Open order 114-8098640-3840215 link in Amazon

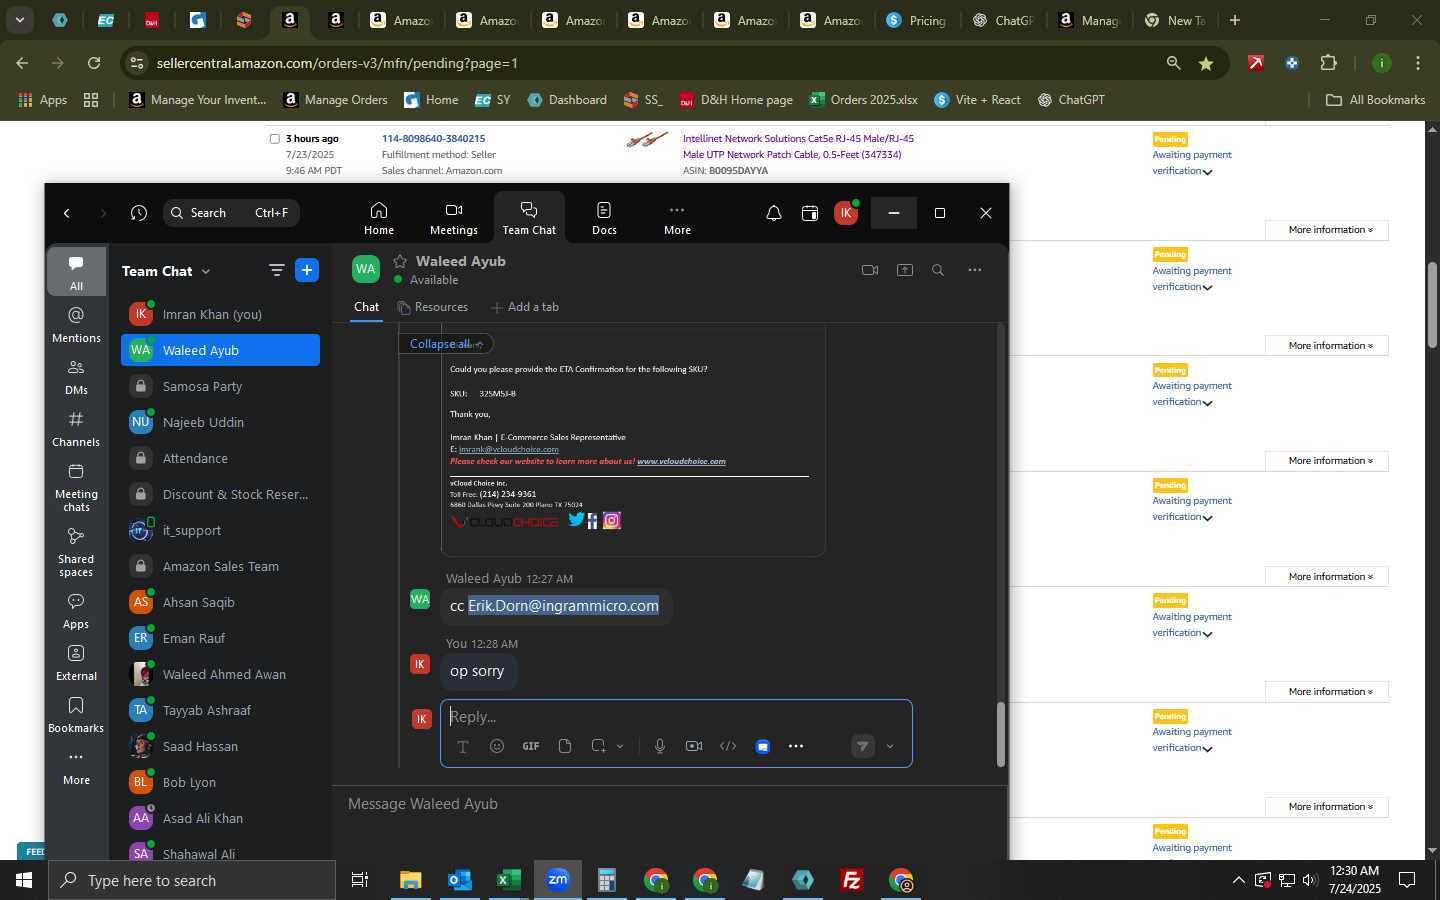pyautogui.click(x=433, y=139)
